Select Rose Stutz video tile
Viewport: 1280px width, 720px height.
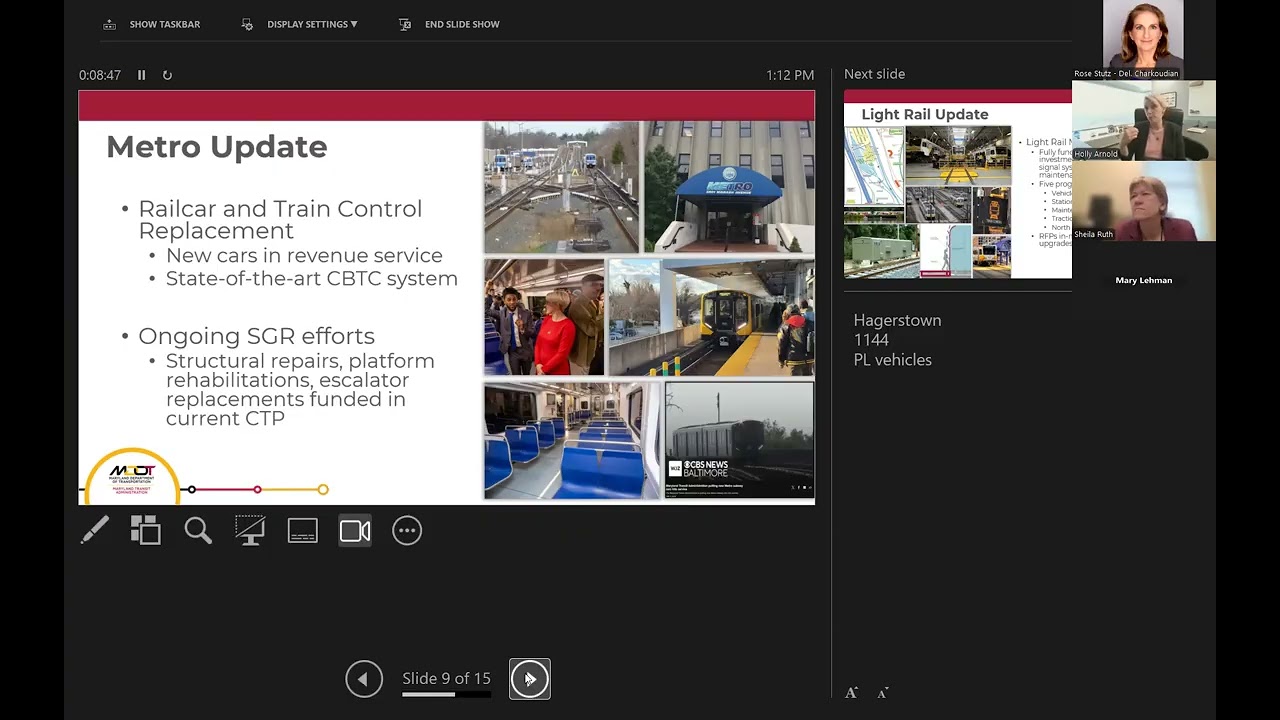pyautogui.click(x=1143, y=40)
